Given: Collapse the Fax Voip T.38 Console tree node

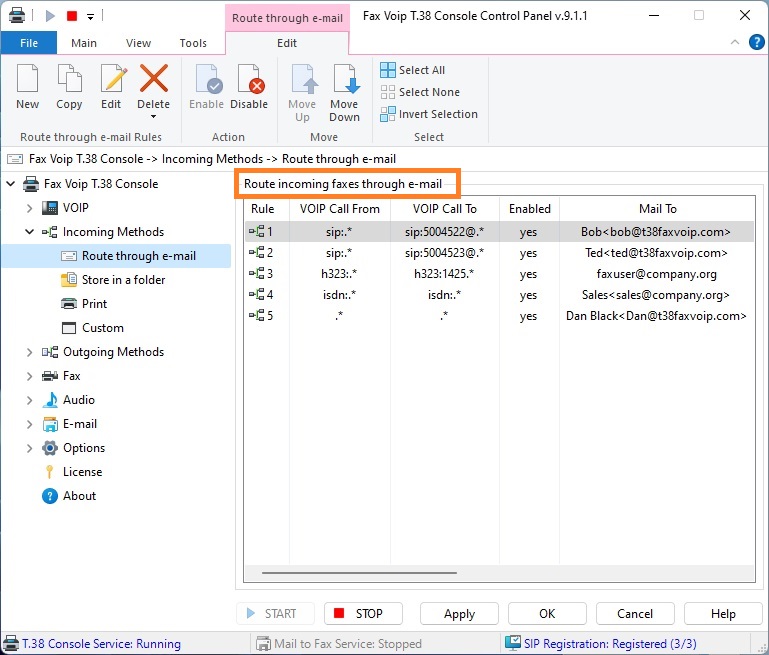Looking at the screenshot, I should coord(10,184).
